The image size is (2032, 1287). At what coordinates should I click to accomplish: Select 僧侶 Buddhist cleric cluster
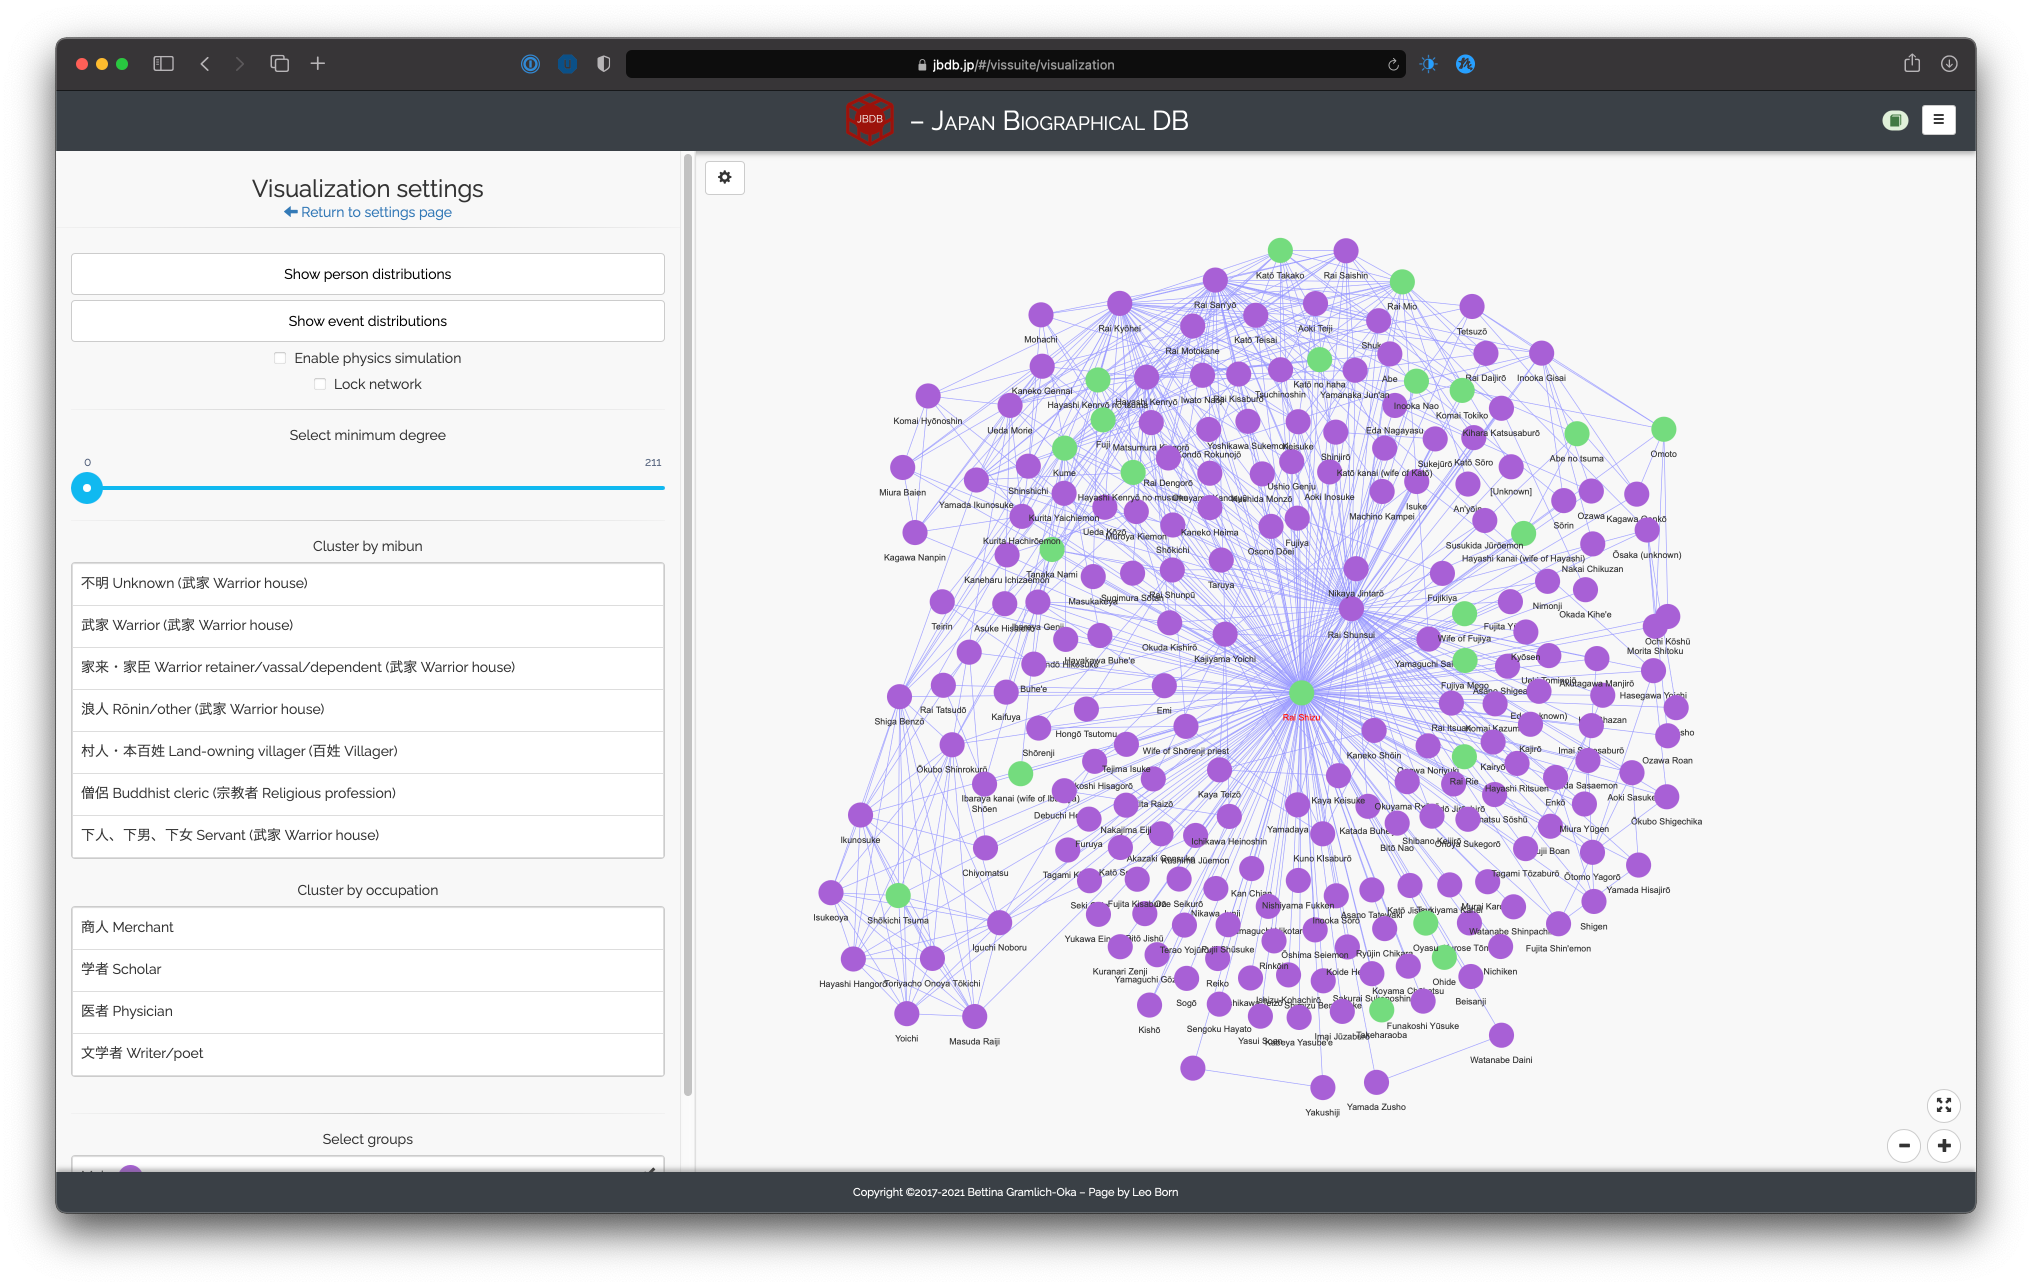coord(368,793)
